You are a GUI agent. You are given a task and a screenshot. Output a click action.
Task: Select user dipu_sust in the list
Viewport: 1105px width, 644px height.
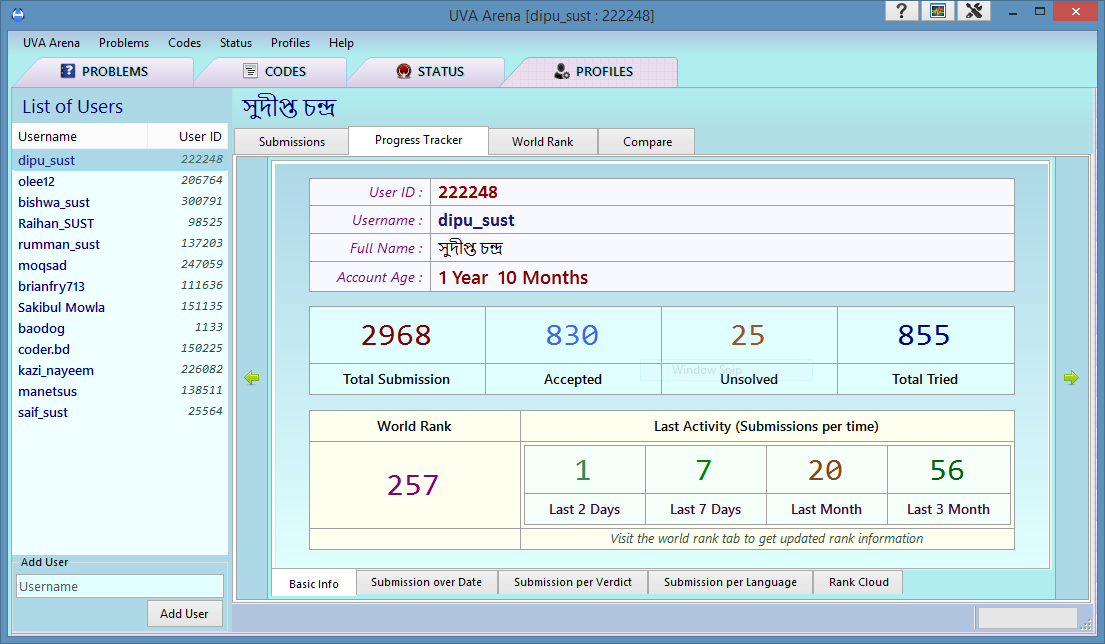120,160
